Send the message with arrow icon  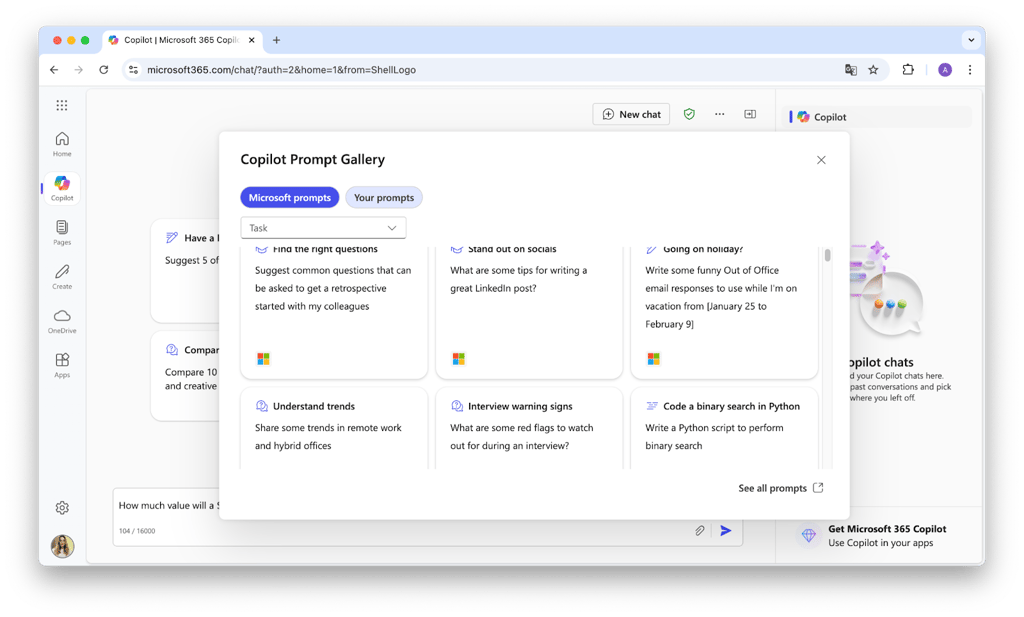[x=726, y=530]
